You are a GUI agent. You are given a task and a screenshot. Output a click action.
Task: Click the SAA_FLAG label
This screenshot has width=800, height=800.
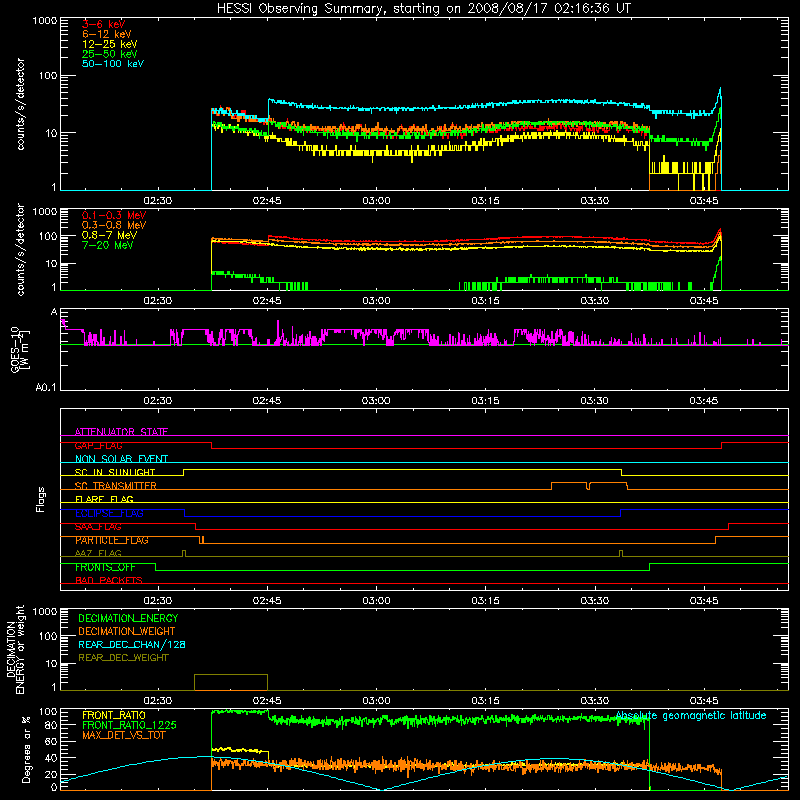98,527
